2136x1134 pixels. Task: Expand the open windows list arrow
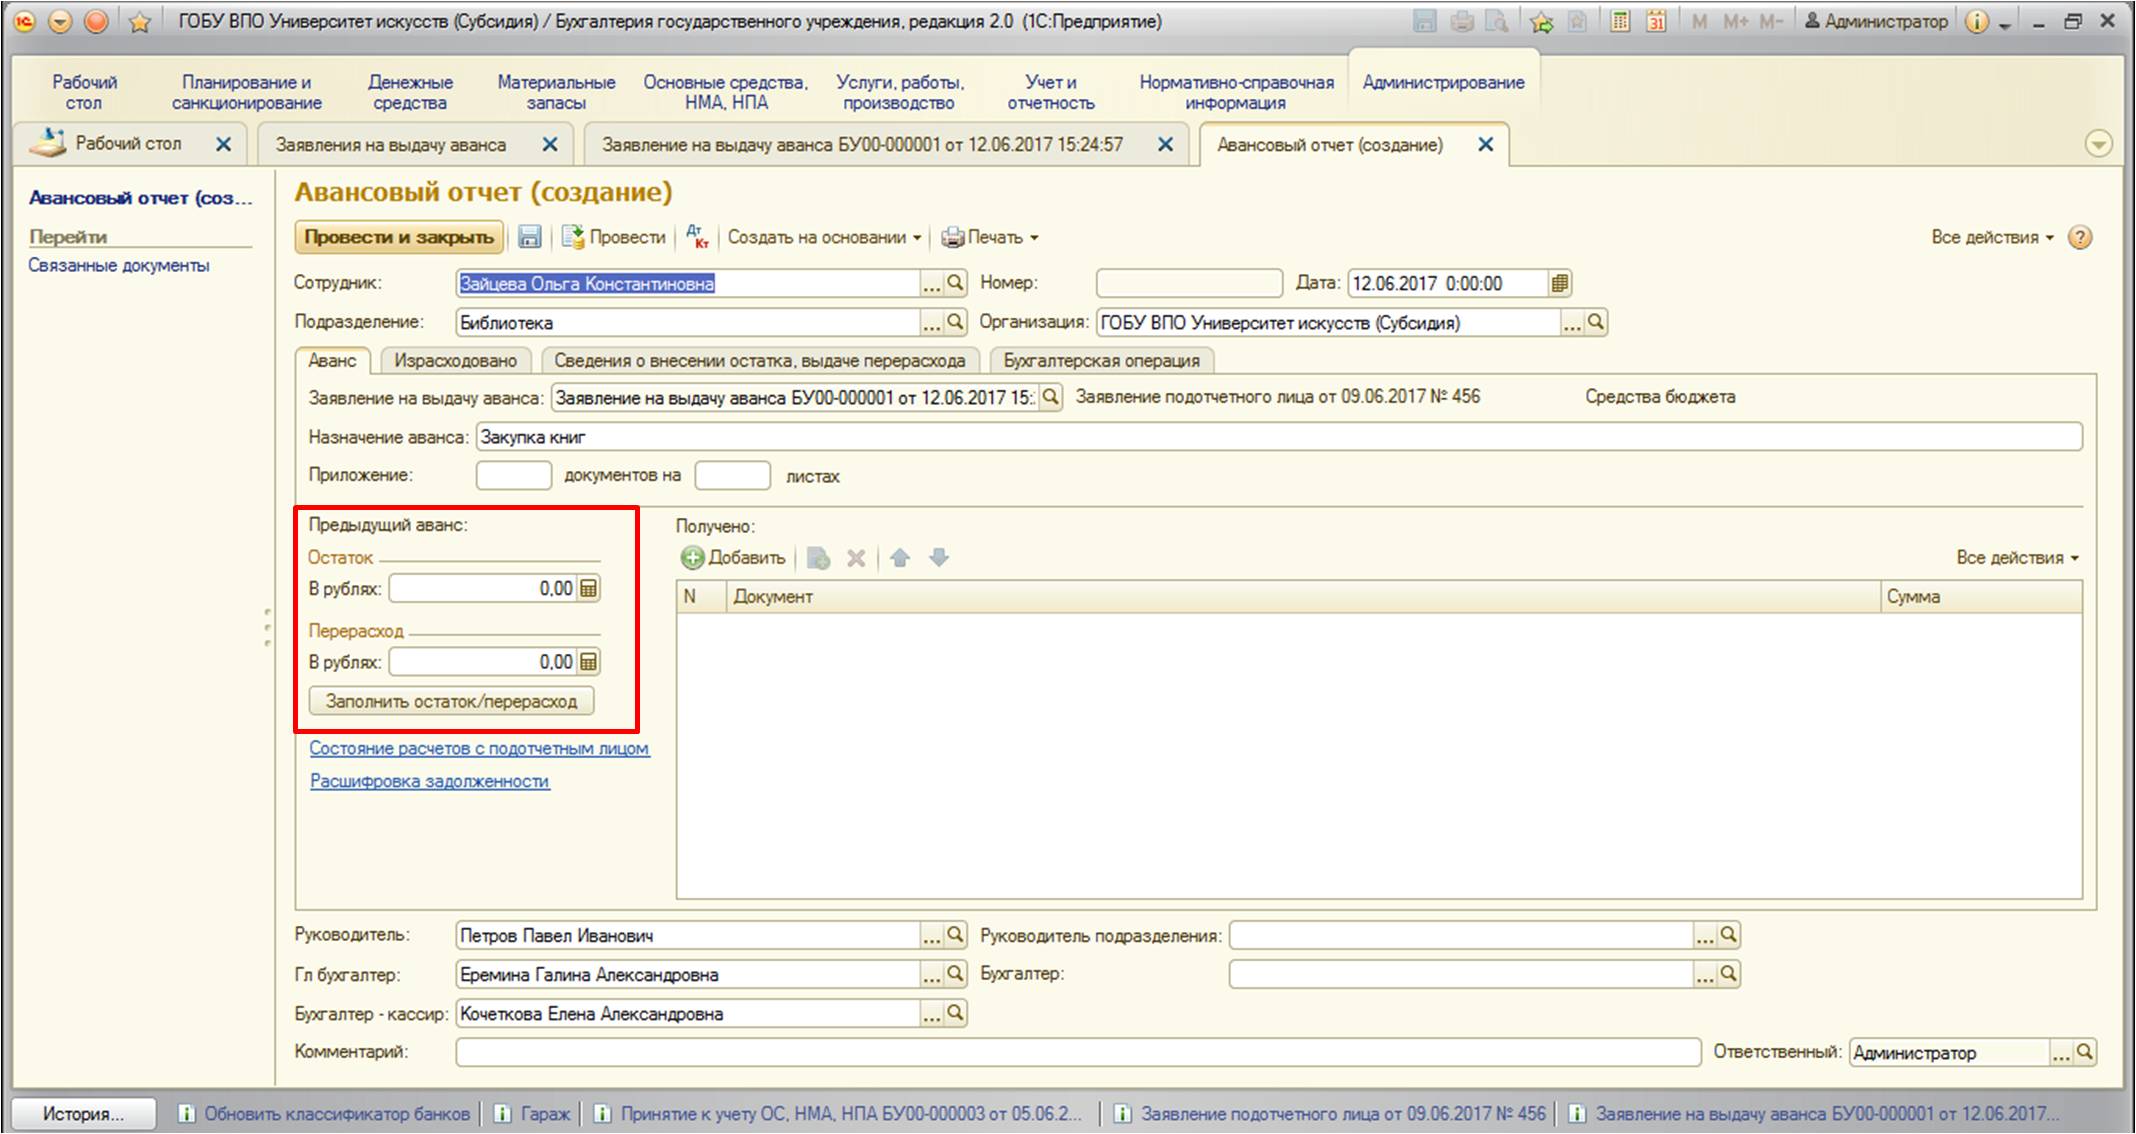click(x=2098, y=144)
